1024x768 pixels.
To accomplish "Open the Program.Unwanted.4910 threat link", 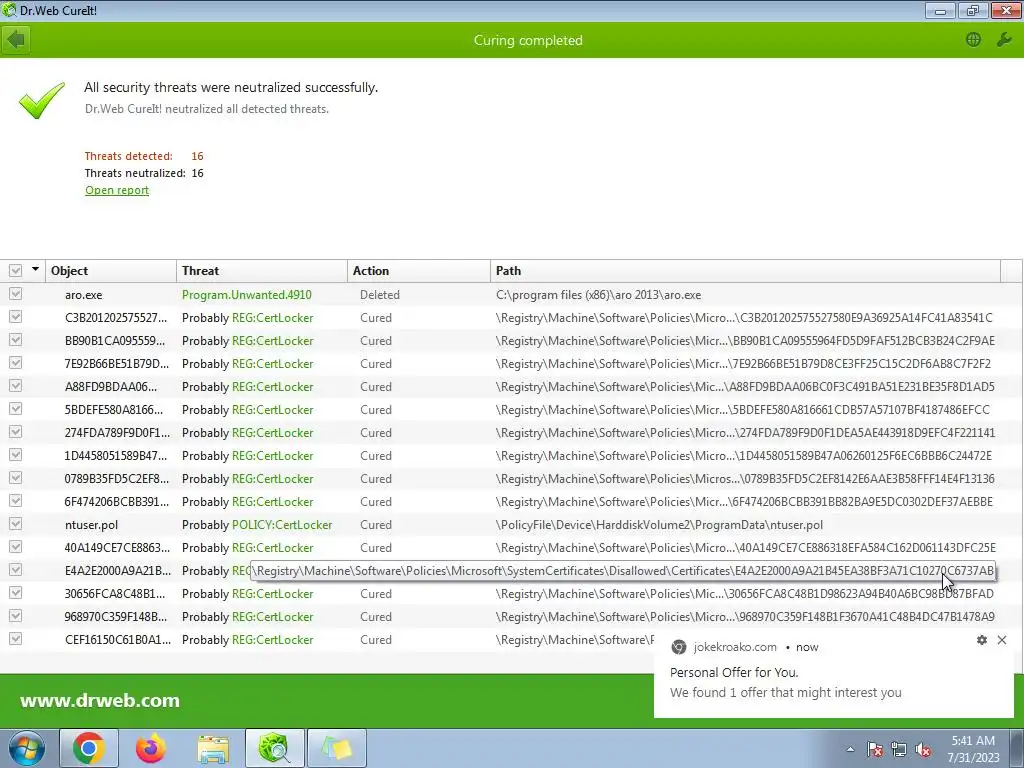I will tap(247, 295).
